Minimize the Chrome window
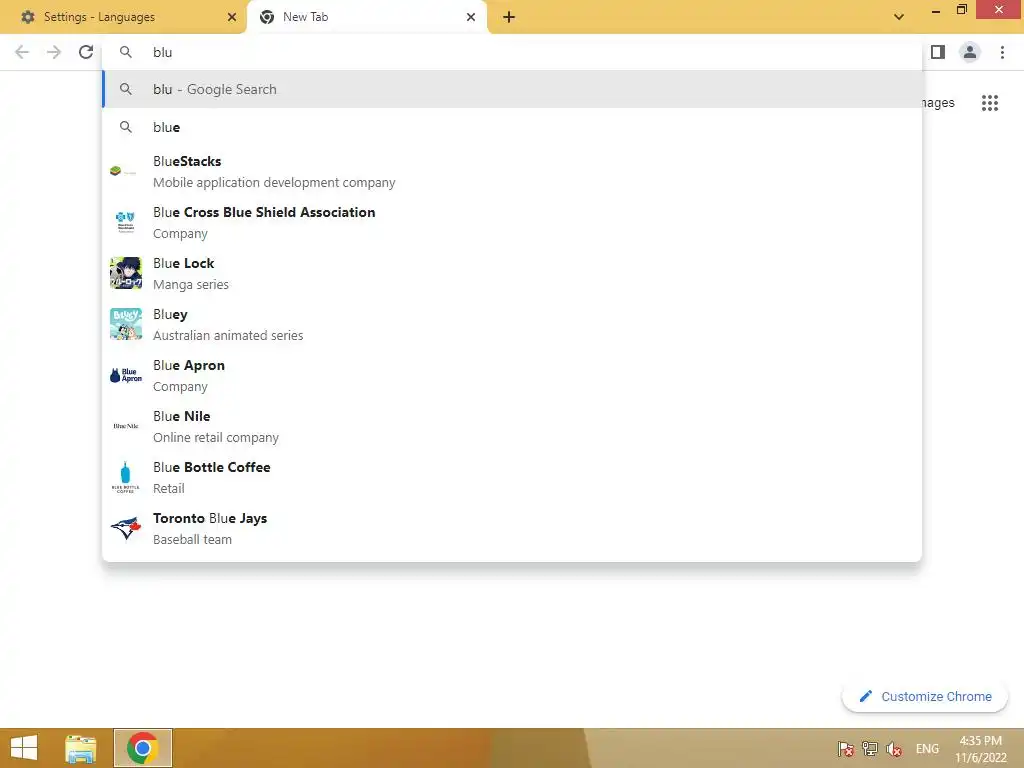1024x768 pixels. point(936,11)
